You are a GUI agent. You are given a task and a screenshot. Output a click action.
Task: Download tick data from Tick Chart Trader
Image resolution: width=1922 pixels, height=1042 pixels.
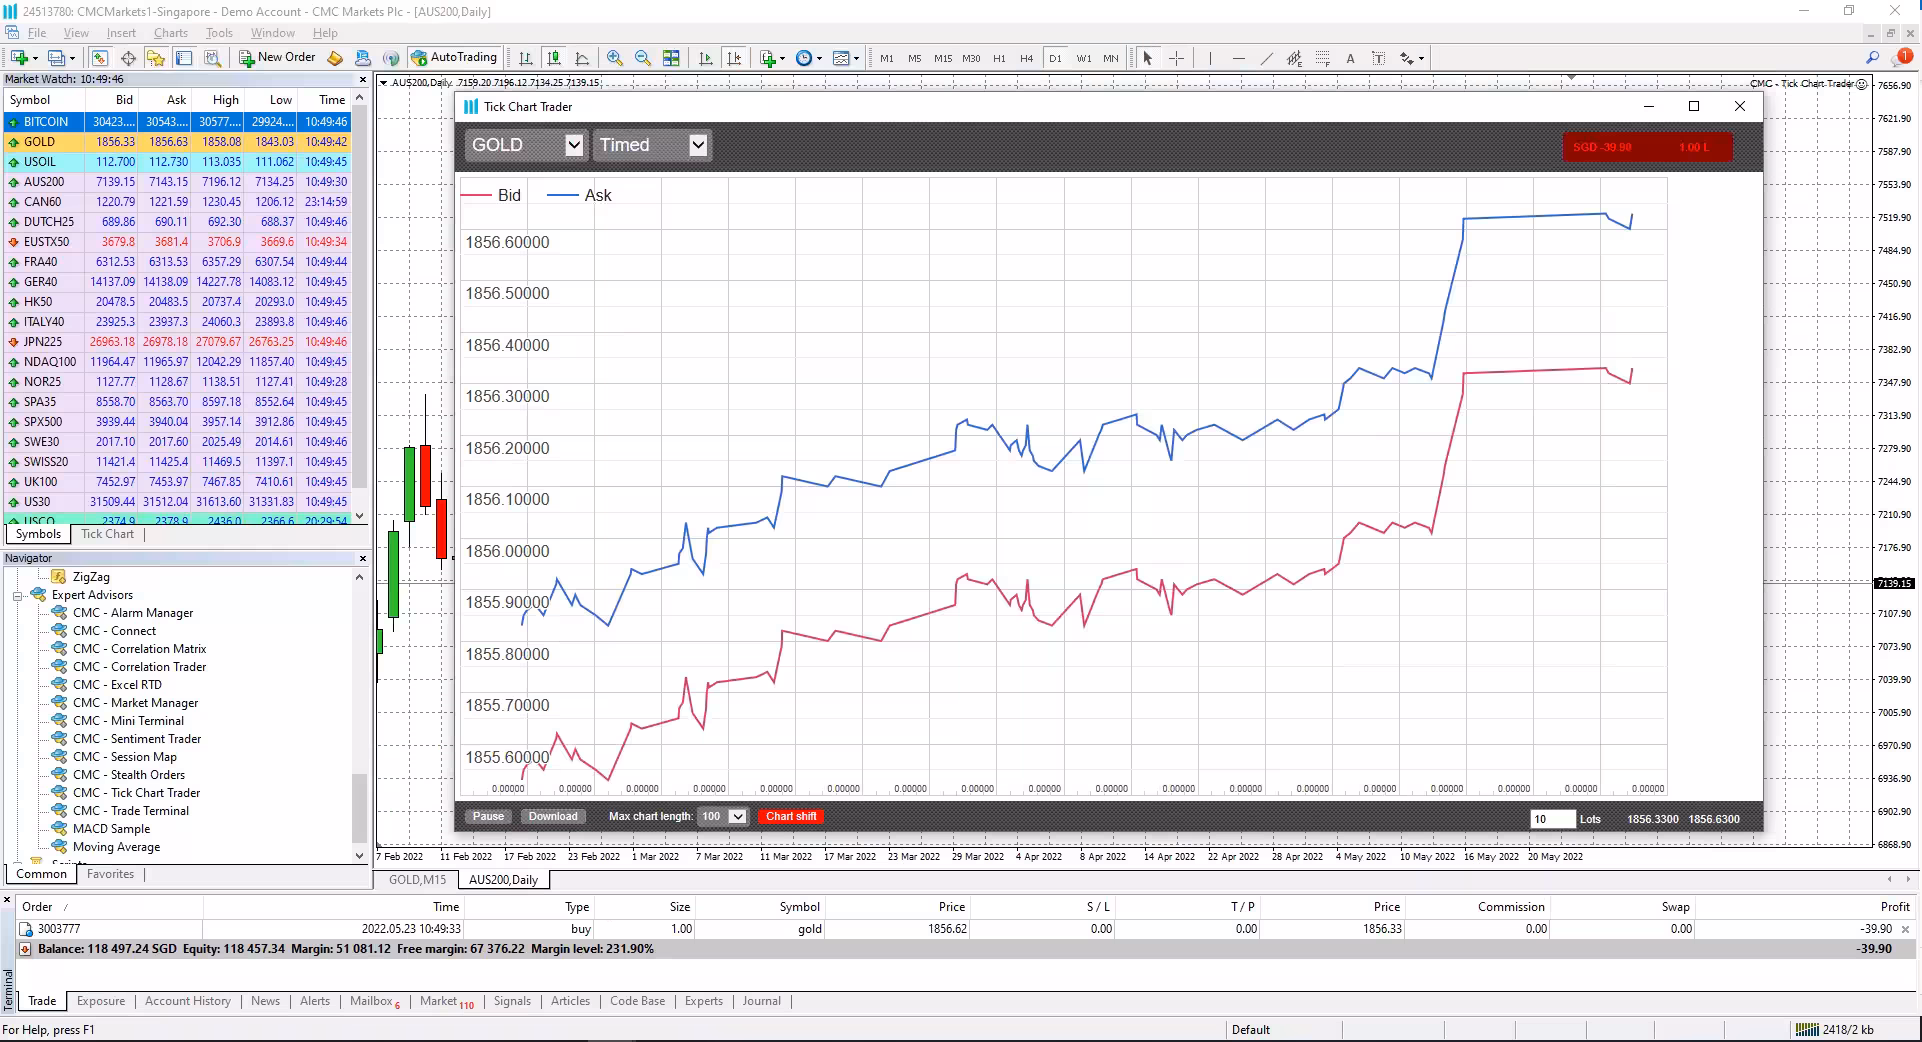(552, 816)
